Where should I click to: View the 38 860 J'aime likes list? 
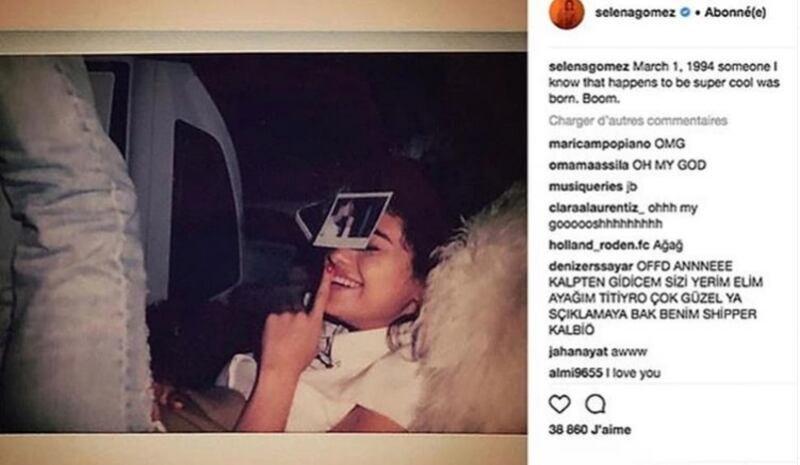(590, 430)
